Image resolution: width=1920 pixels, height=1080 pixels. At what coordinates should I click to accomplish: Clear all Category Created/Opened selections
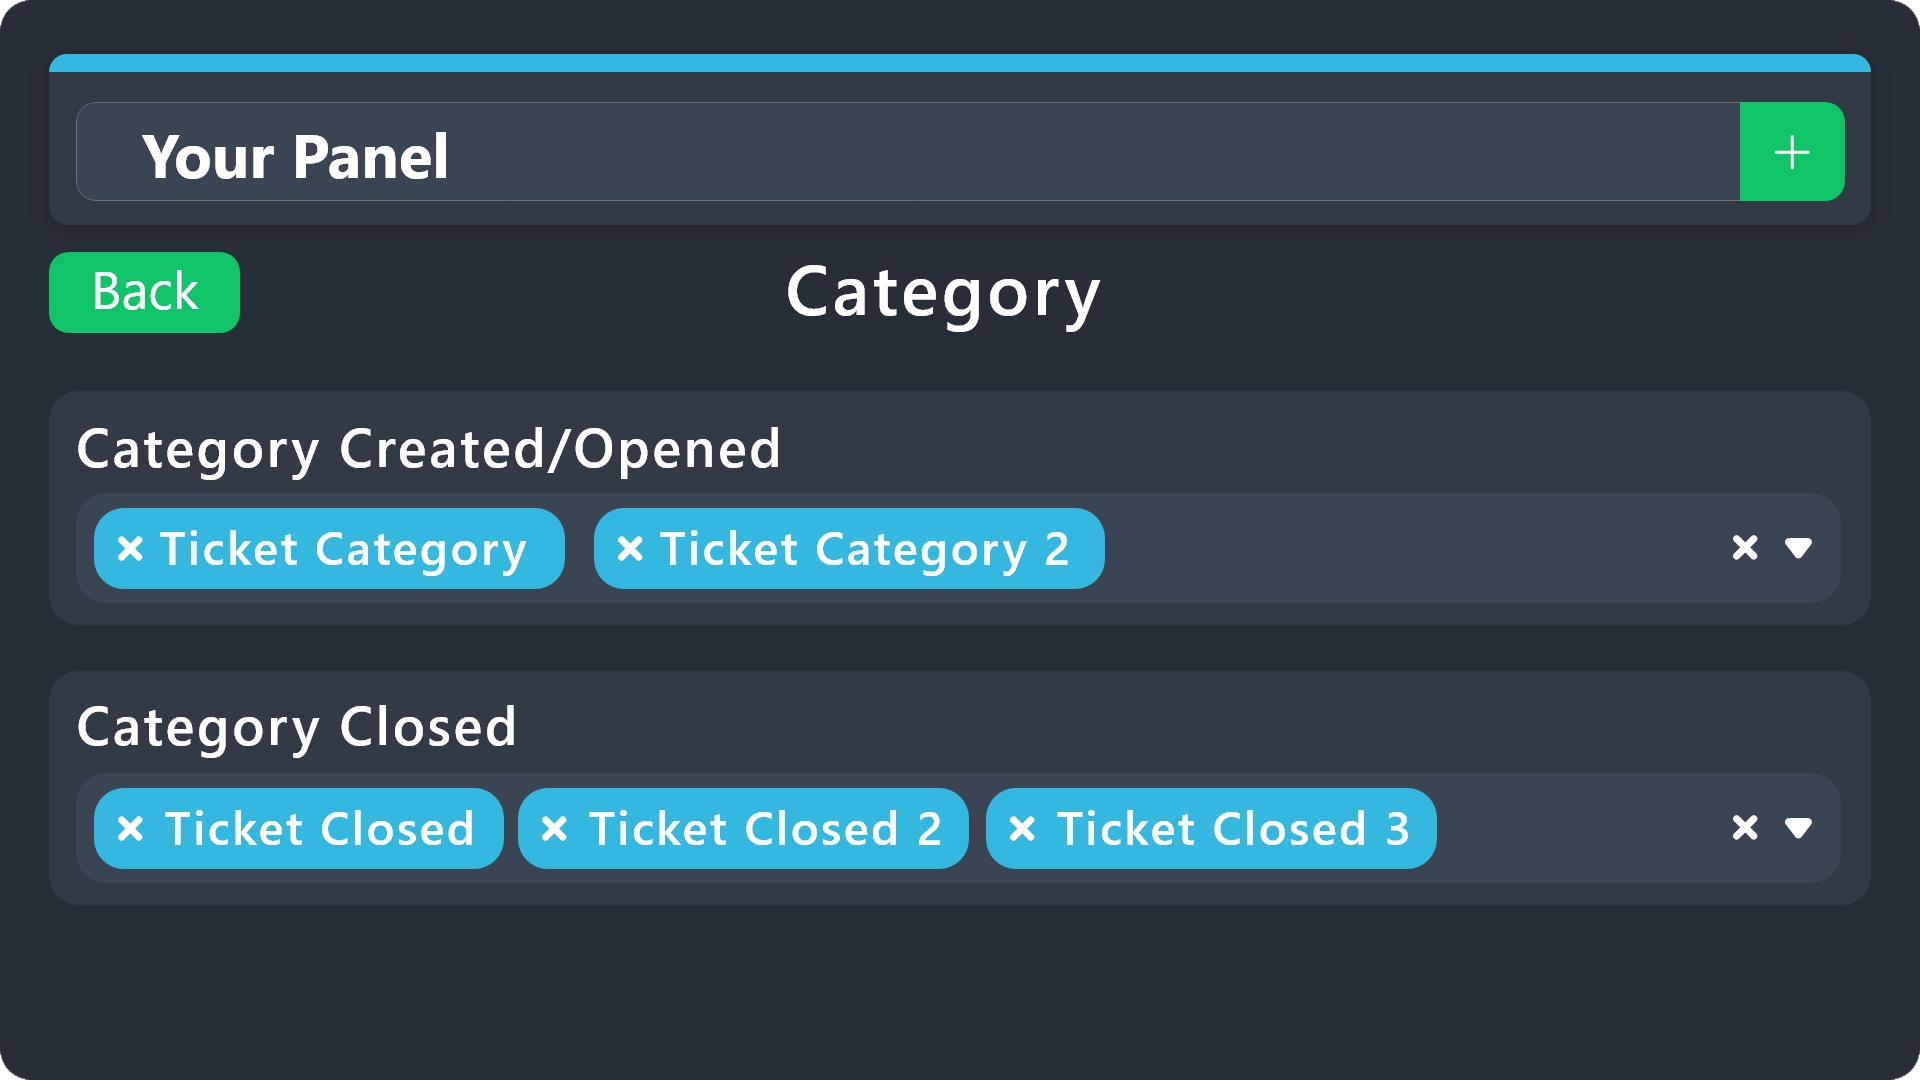click(x=1745, y=548)
